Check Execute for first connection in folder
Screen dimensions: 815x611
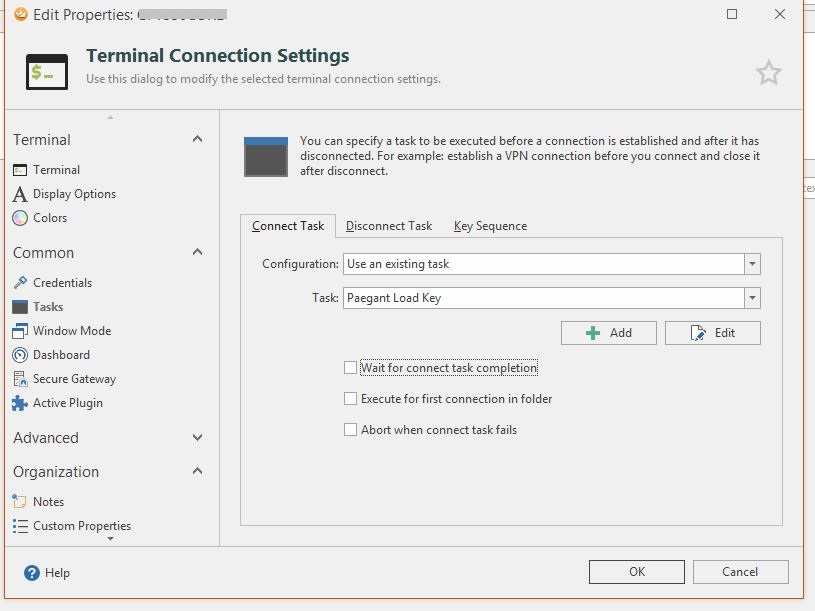pyautogui.click(x=350, y=399)
